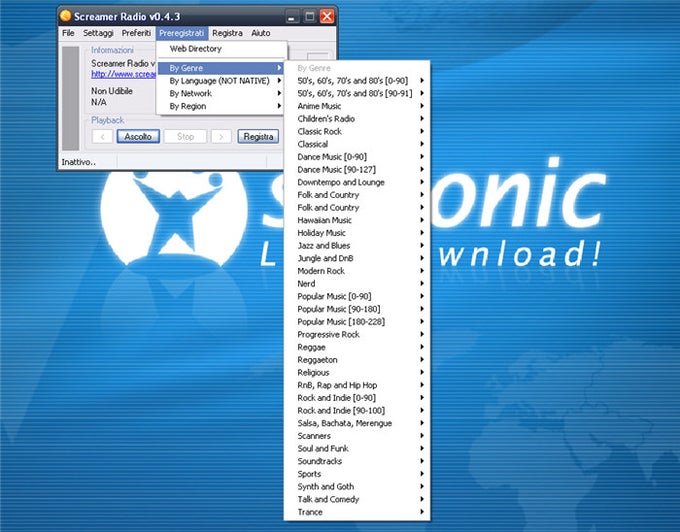Click submenu arrow beside Sports
The width and height of the screenshot is (680, 532).
click(422, 474)
